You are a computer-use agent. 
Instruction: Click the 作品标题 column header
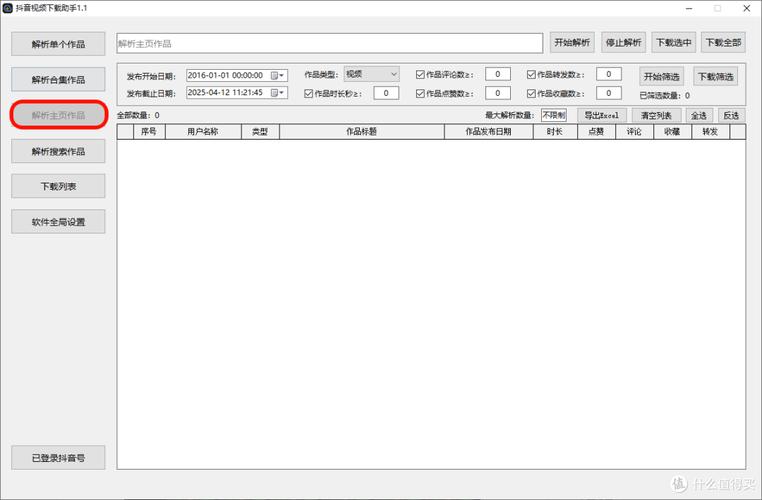tap(362, 132)
